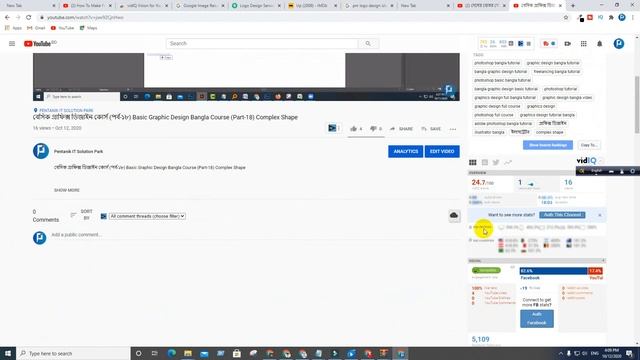Switch to the first New Tab tab
Screen dimensions: 640x360
29,6
